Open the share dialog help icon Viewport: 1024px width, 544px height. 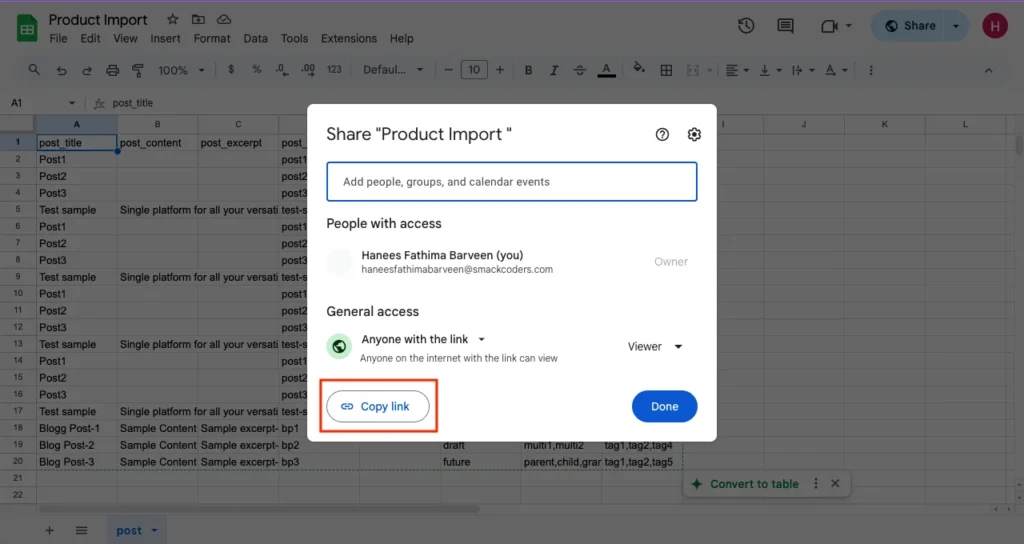pos(662,135)
